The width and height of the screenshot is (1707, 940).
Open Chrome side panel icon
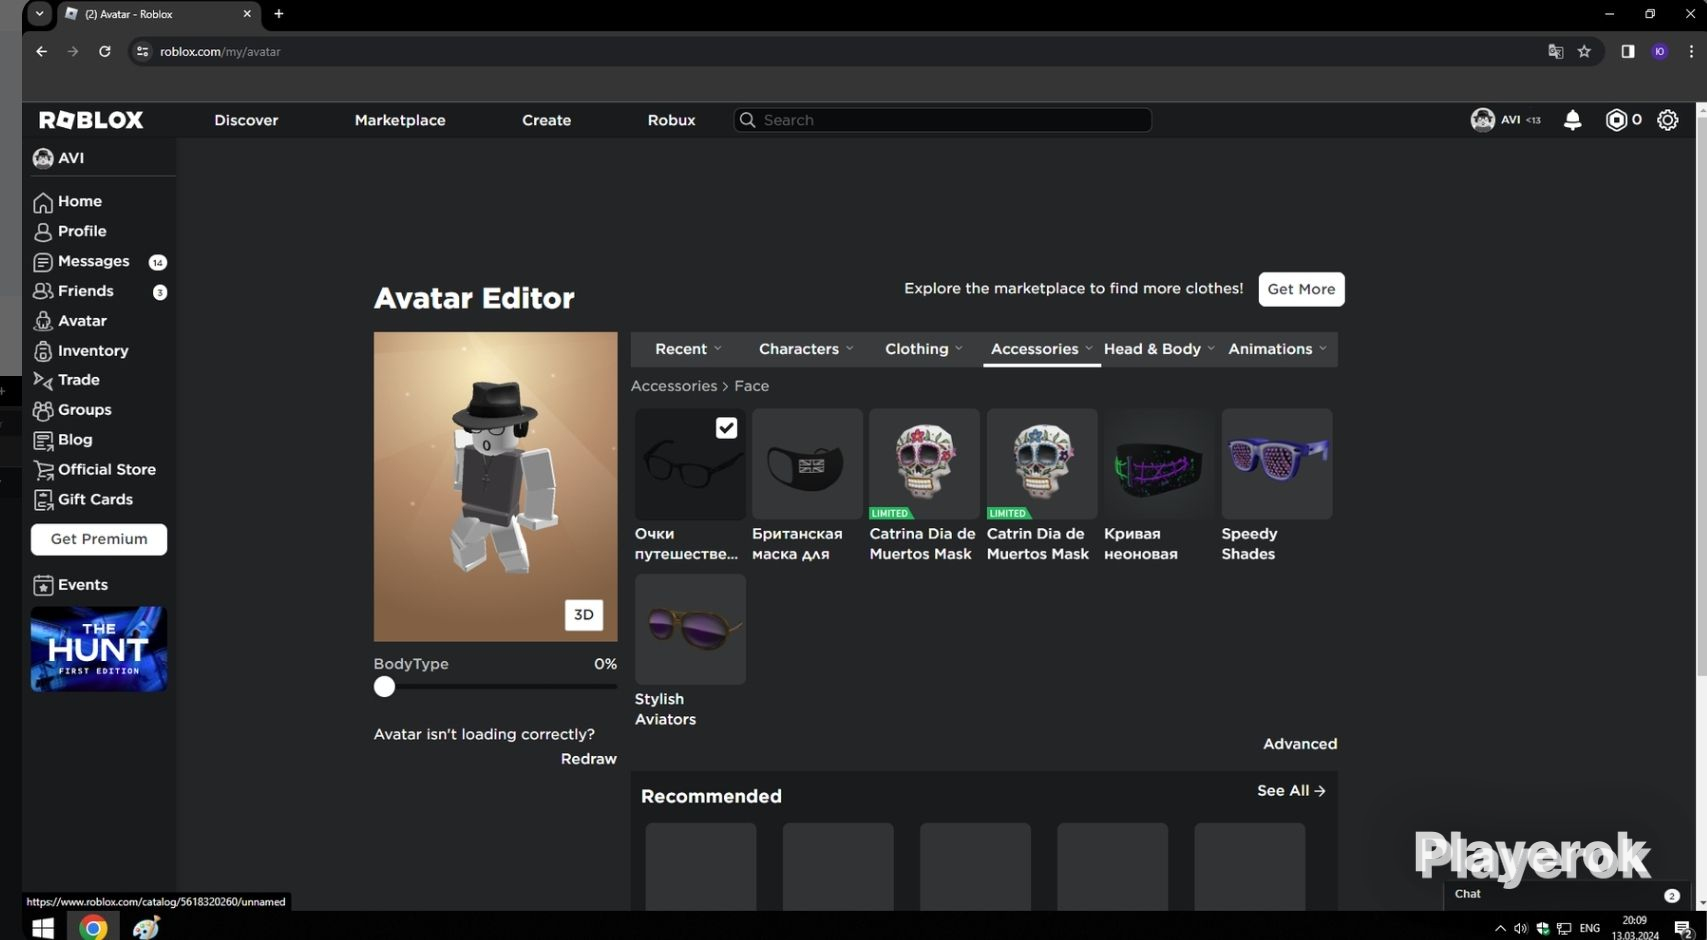pos(1628,51)
